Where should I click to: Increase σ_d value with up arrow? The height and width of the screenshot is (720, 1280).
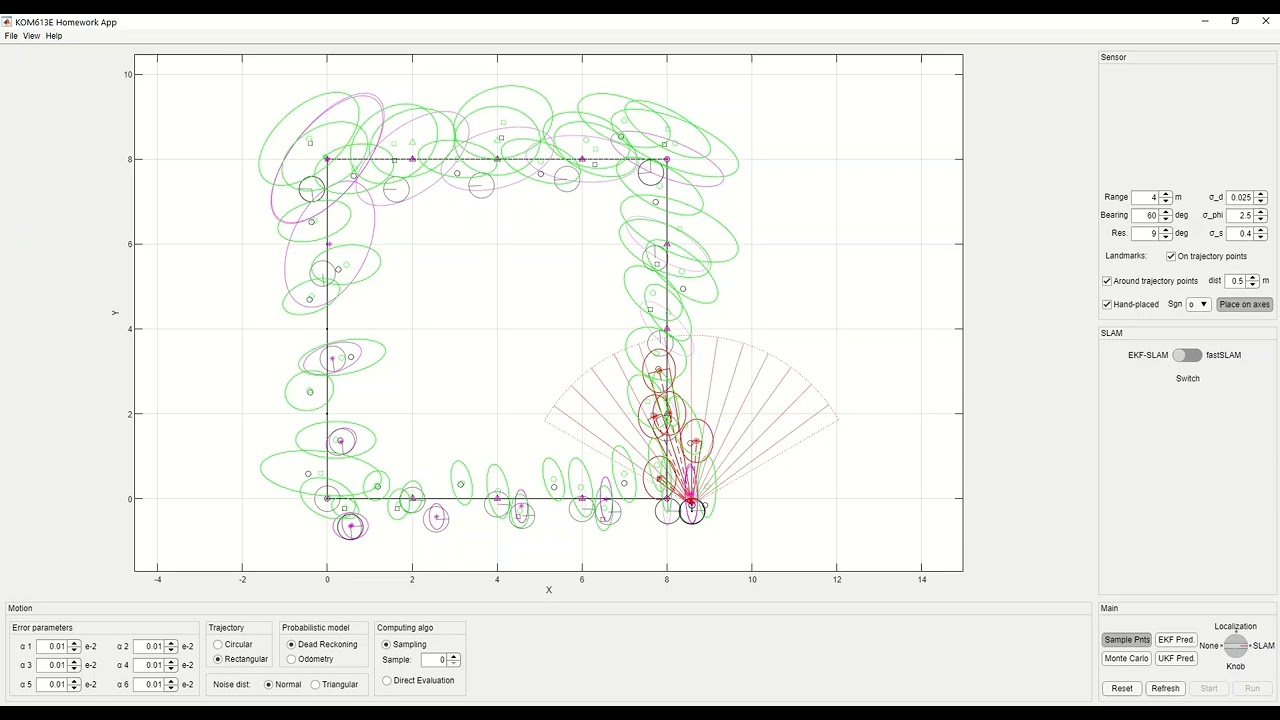(x=1261, y=195)
